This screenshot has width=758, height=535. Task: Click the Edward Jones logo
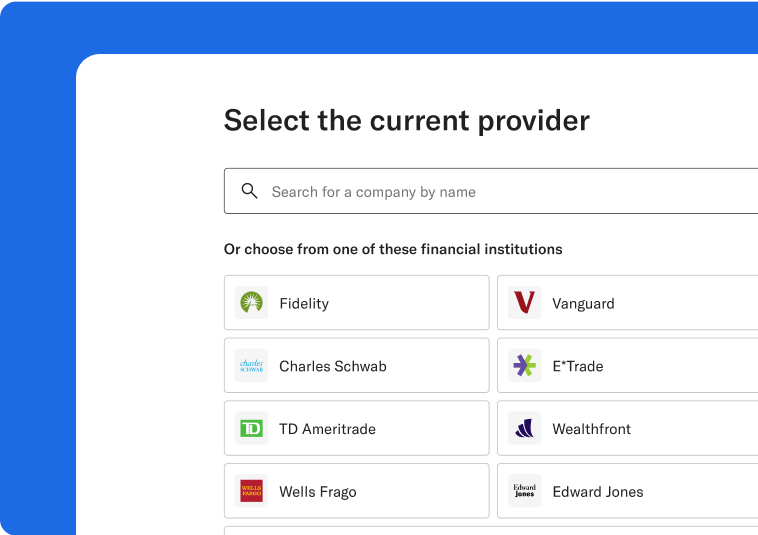point(524,491)
